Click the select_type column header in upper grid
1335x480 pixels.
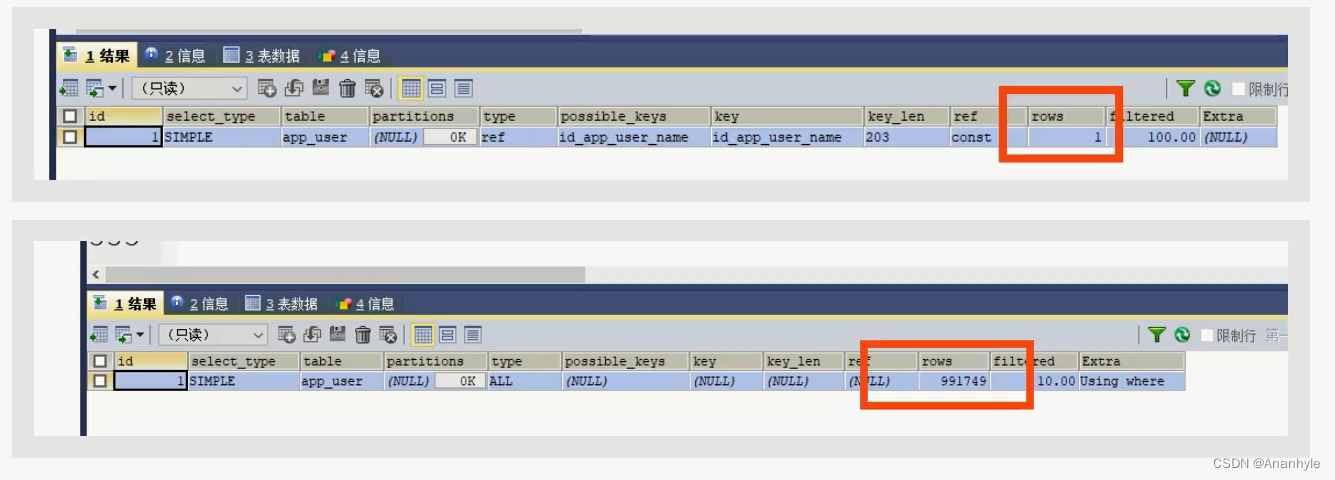tap(220, 116)
